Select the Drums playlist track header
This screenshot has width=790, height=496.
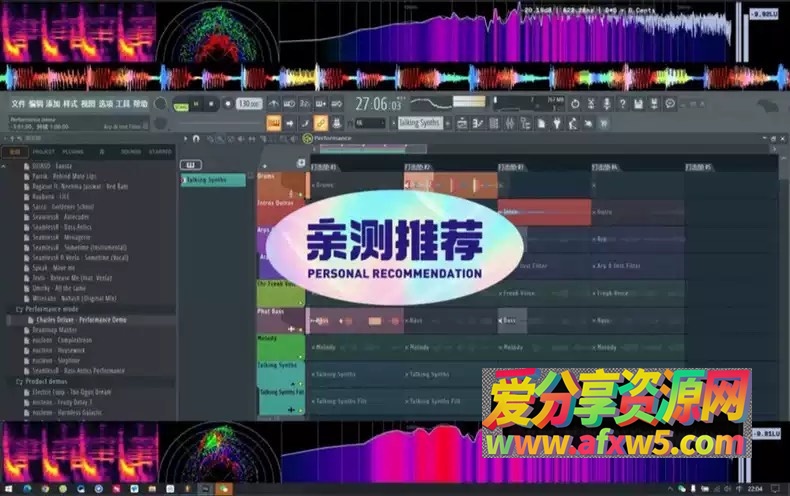click(x=280, y=185)
